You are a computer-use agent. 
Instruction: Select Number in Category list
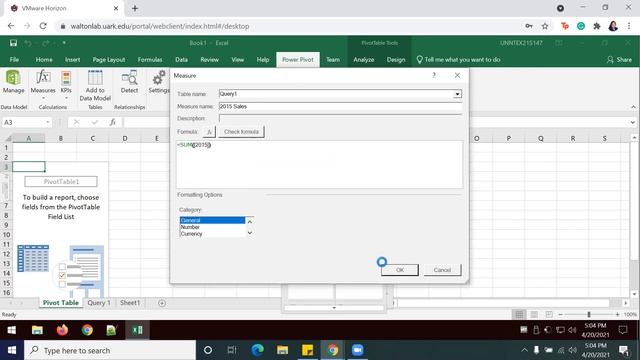[212, 227]
